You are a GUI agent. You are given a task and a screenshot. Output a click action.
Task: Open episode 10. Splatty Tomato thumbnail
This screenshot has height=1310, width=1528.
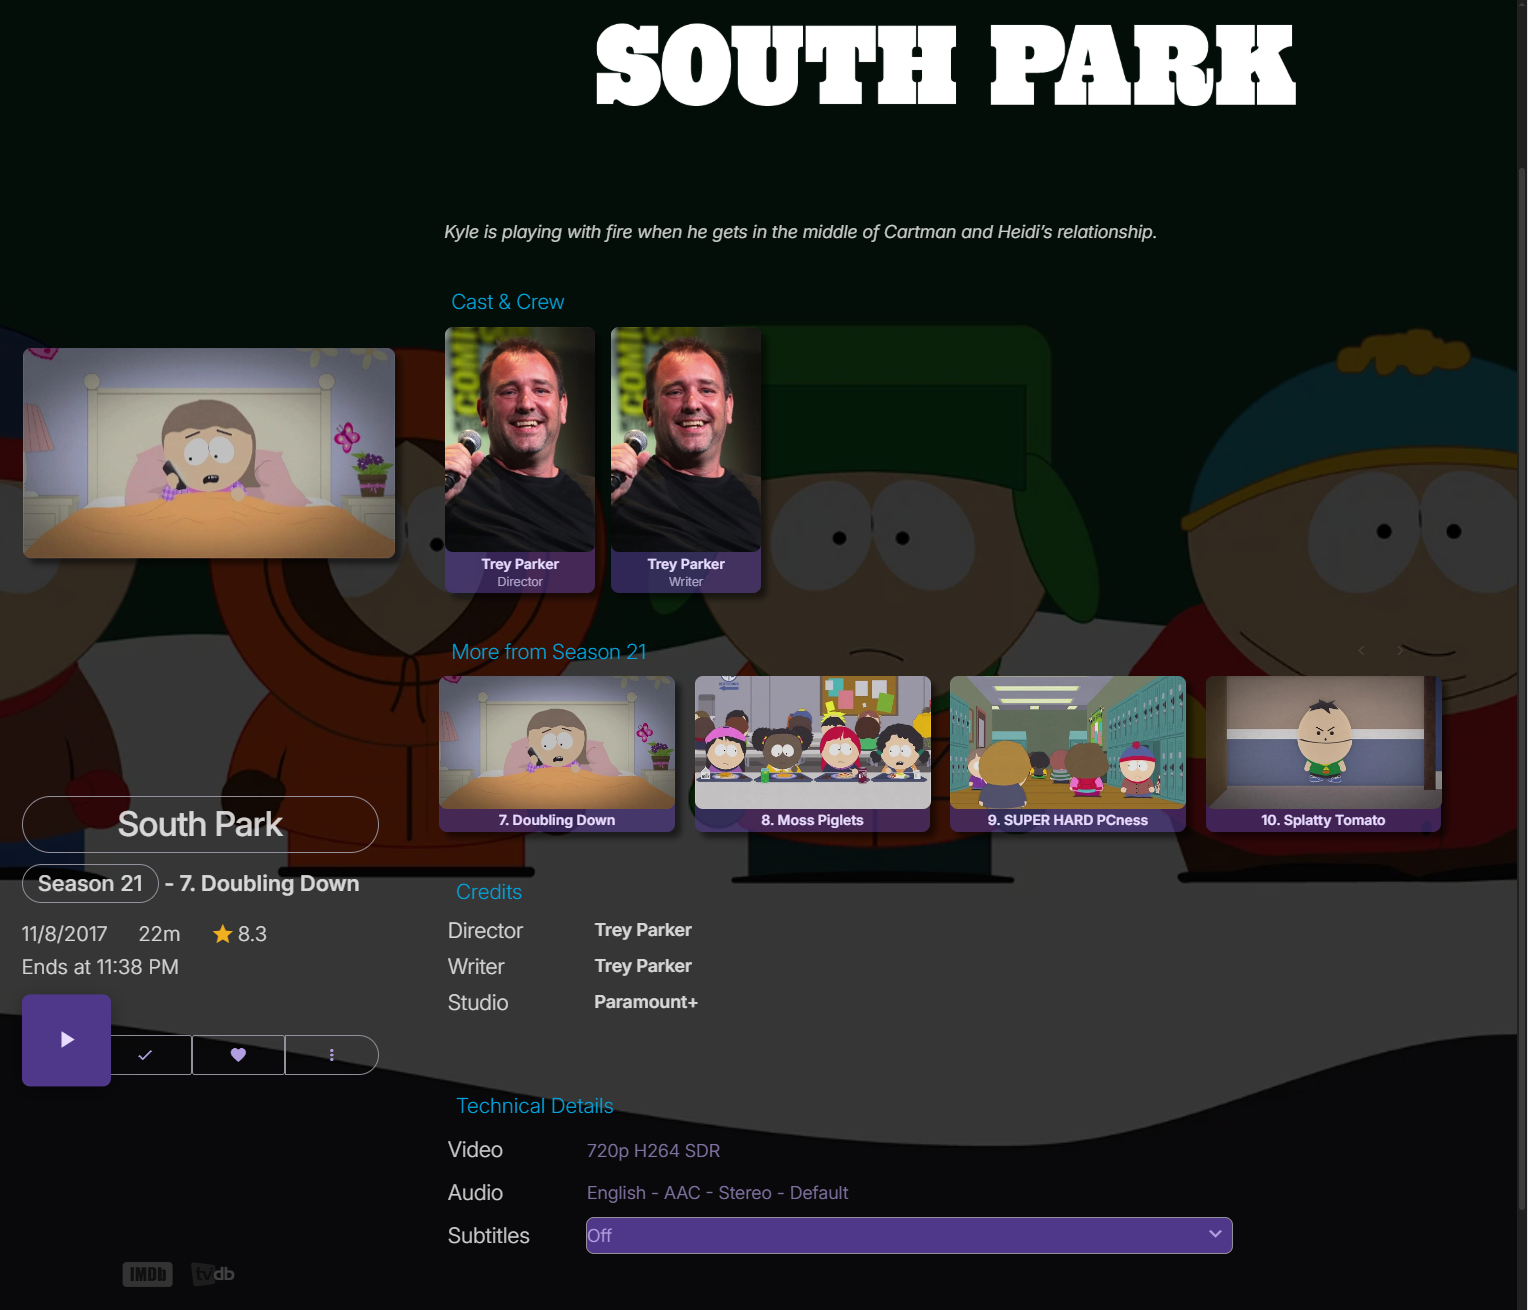point(1324,754)
